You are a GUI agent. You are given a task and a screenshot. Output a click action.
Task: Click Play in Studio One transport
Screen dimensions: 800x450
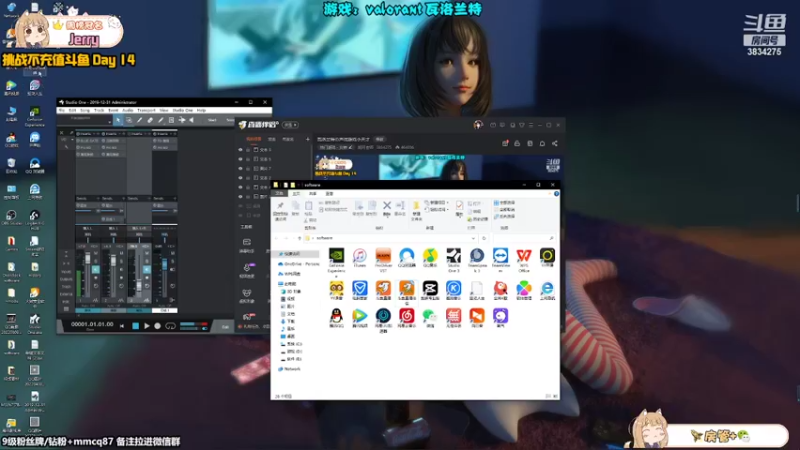click(x=146, y=326)
